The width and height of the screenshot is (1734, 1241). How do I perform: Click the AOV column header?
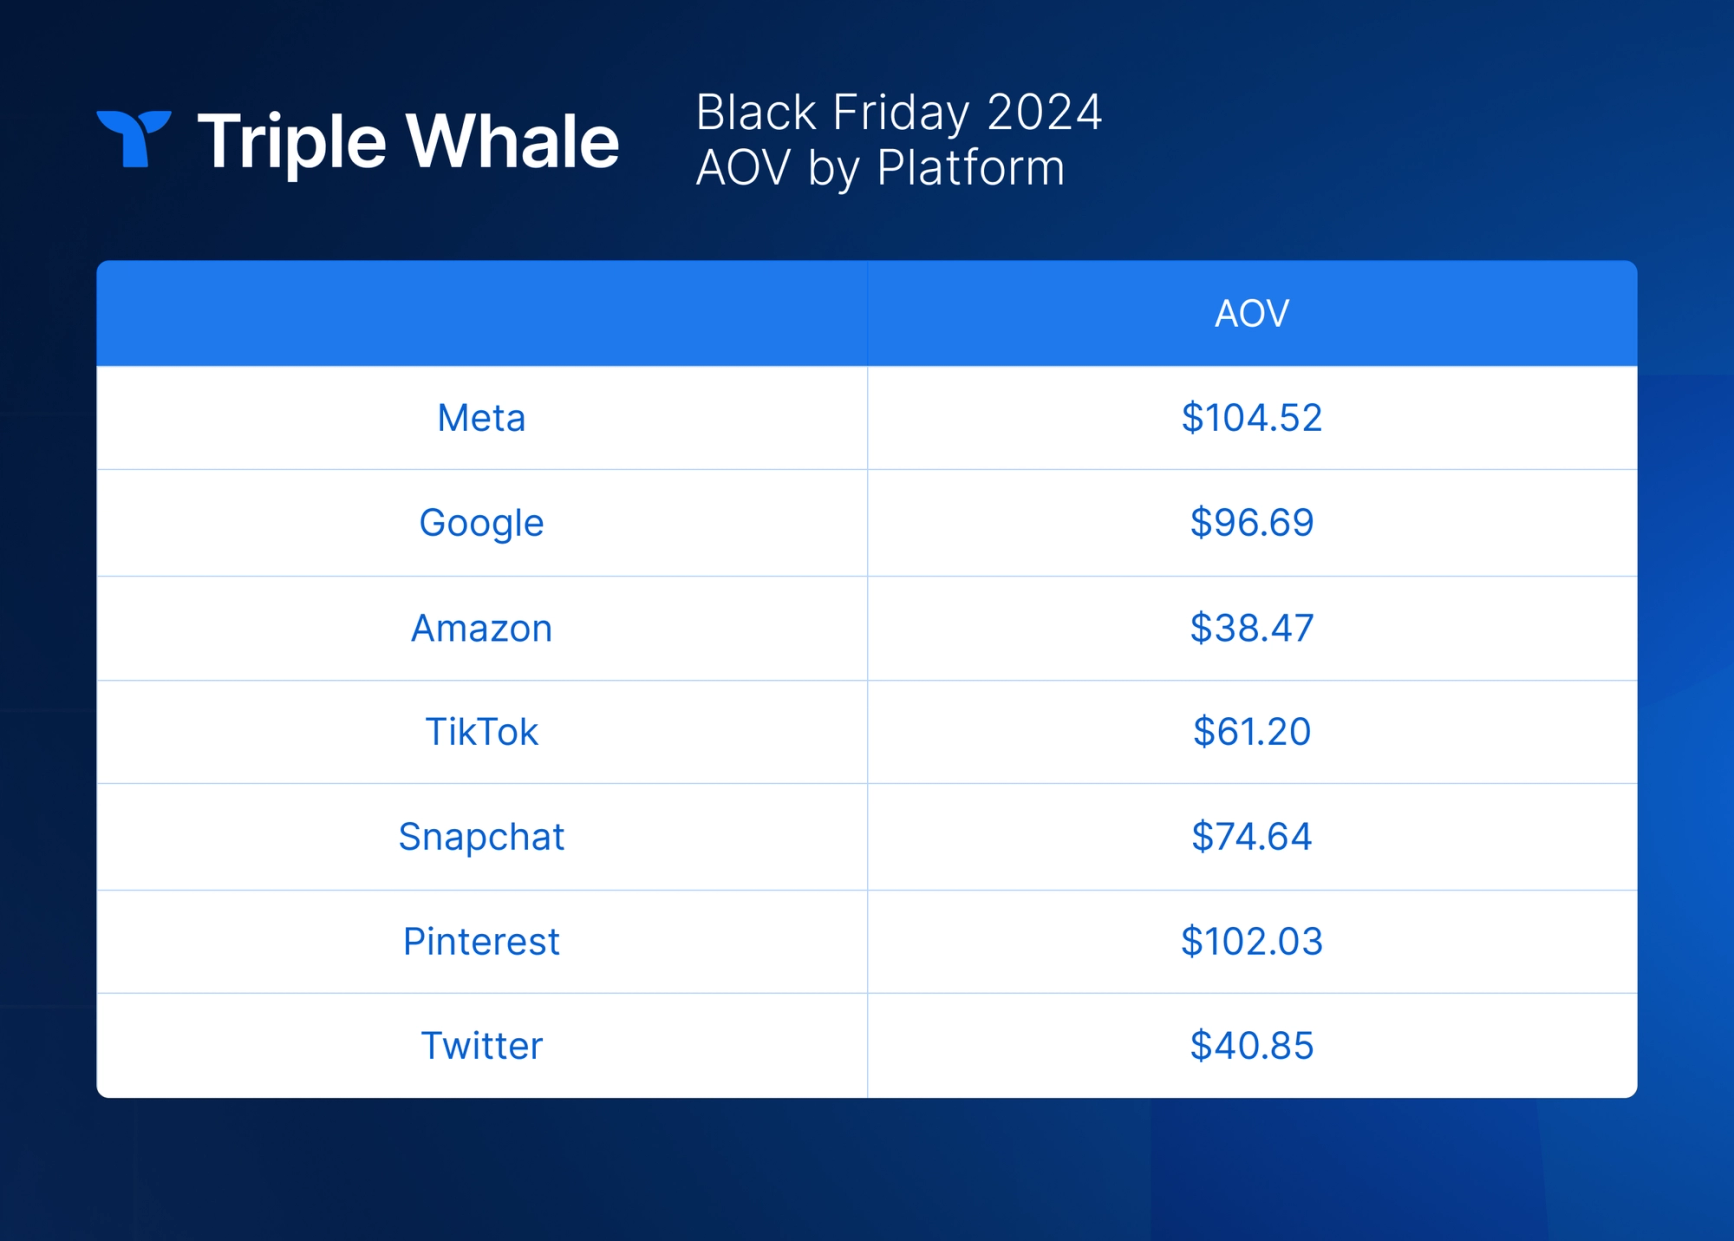click(1252, 314)
